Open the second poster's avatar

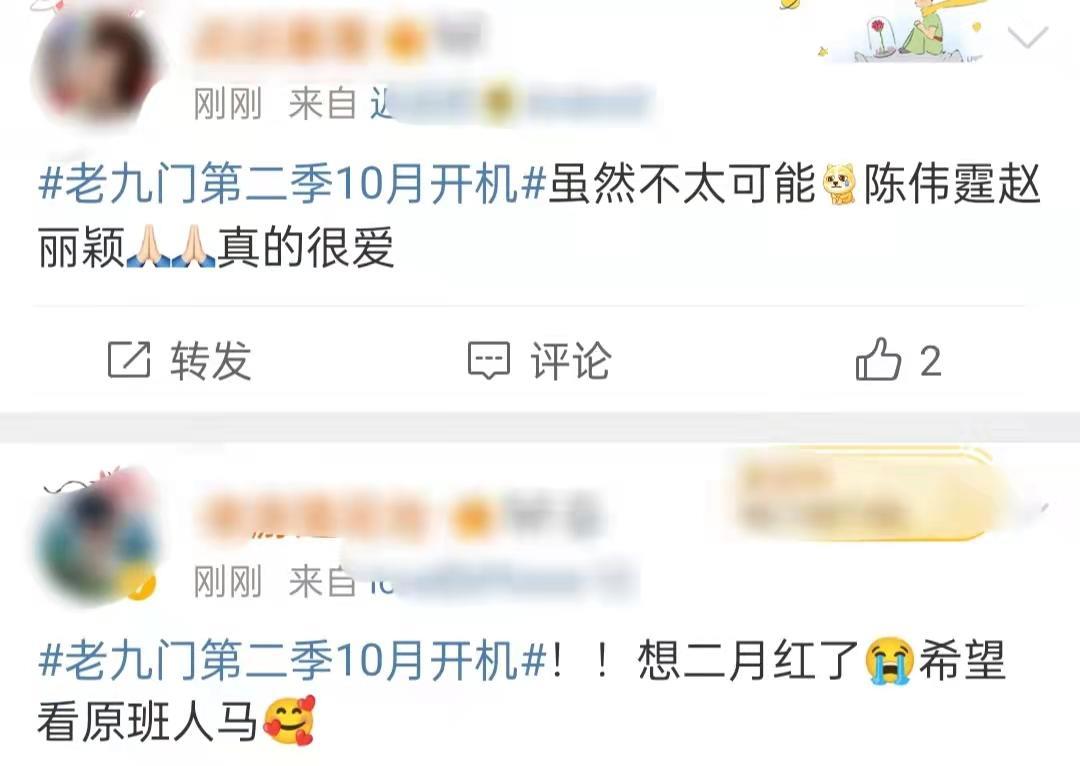pyautogui.click(x=96, y=542)
